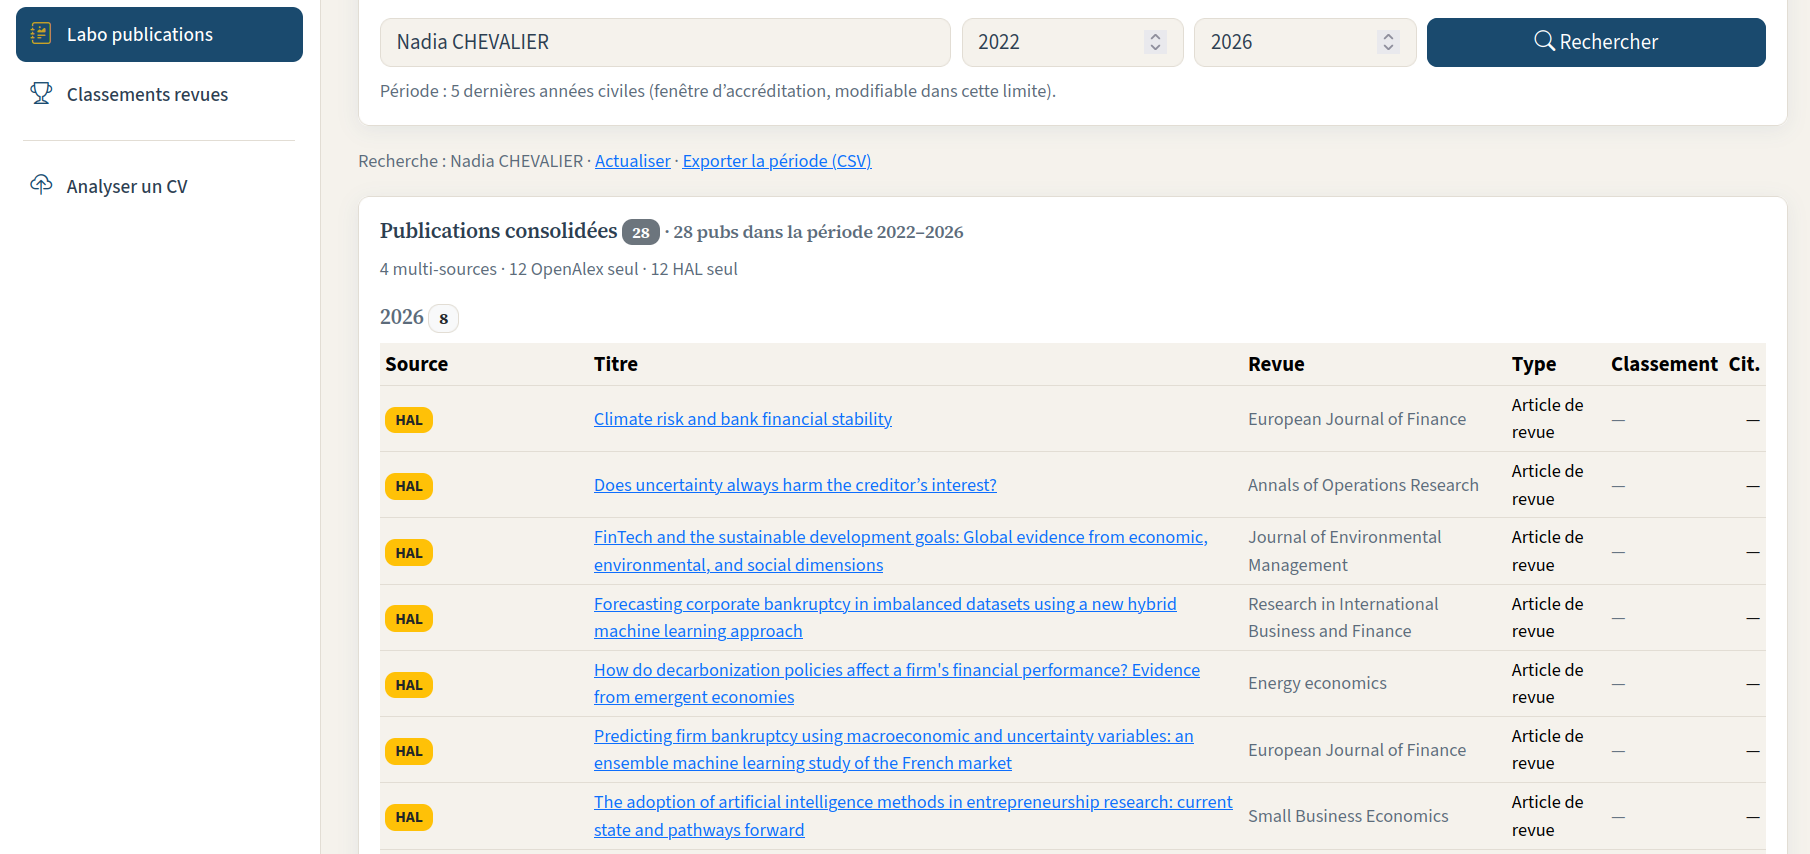
Task: Click the start year field showing 2022
Action: click(1073, 42)
